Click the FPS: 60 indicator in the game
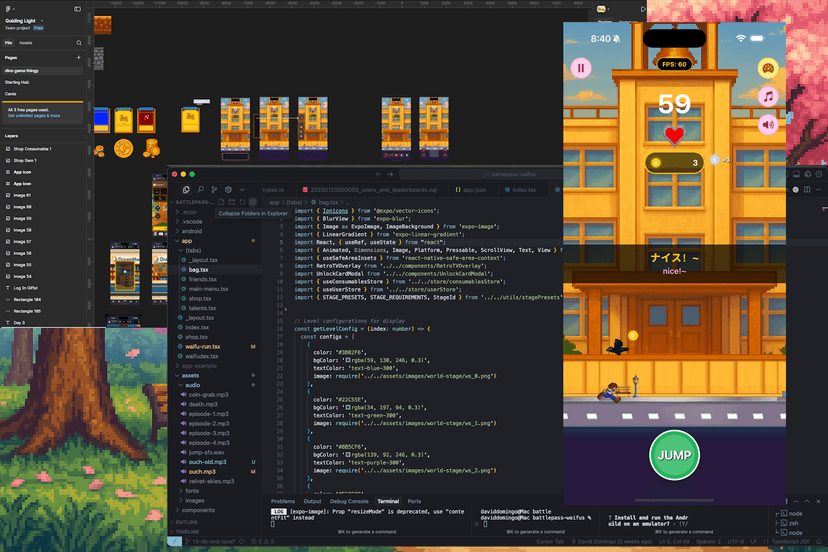This screenshot has height=552, width=828. (x=674, y=64)
